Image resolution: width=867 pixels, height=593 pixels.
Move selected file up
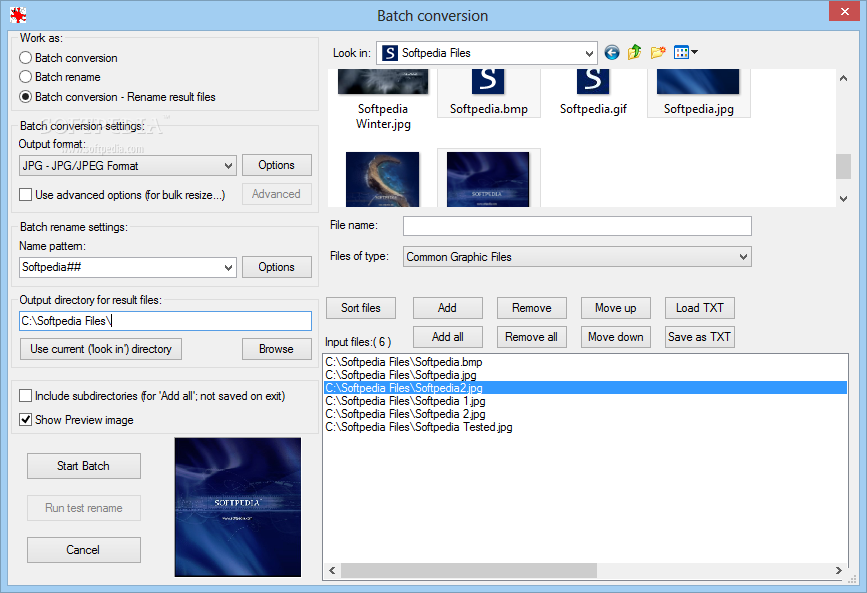[615, 308]
